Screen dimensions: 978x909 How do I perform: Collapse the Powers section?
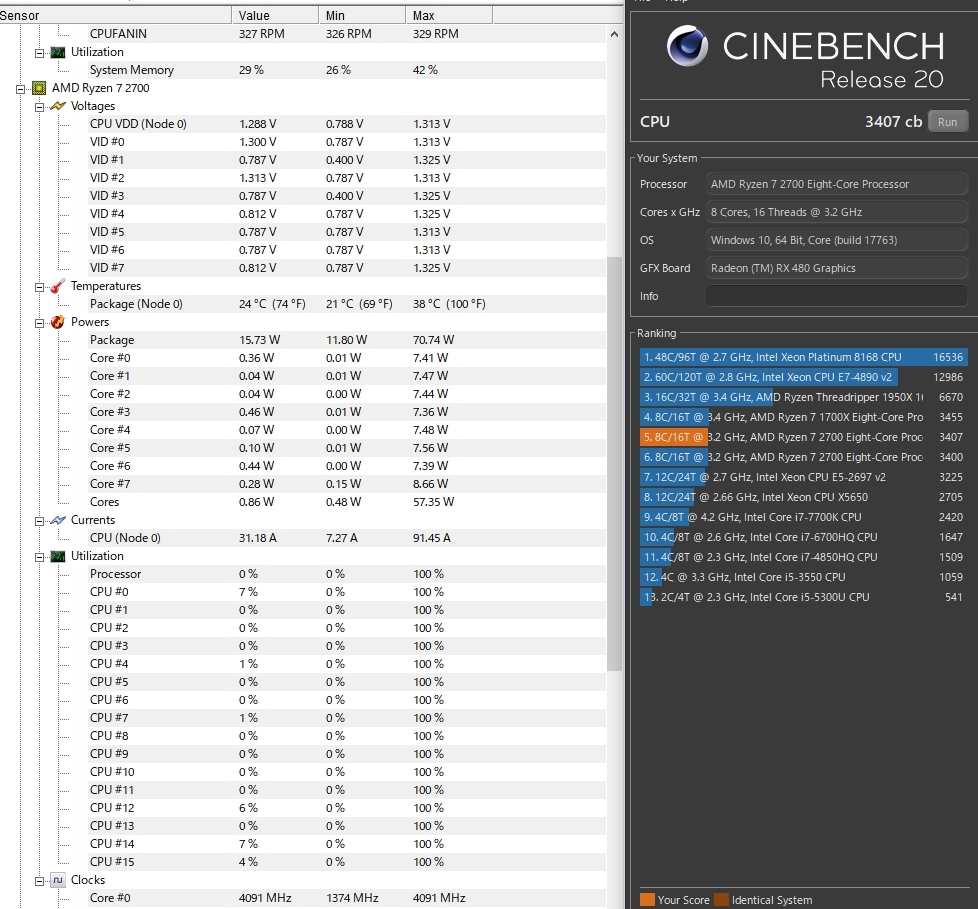pos(39,323)
